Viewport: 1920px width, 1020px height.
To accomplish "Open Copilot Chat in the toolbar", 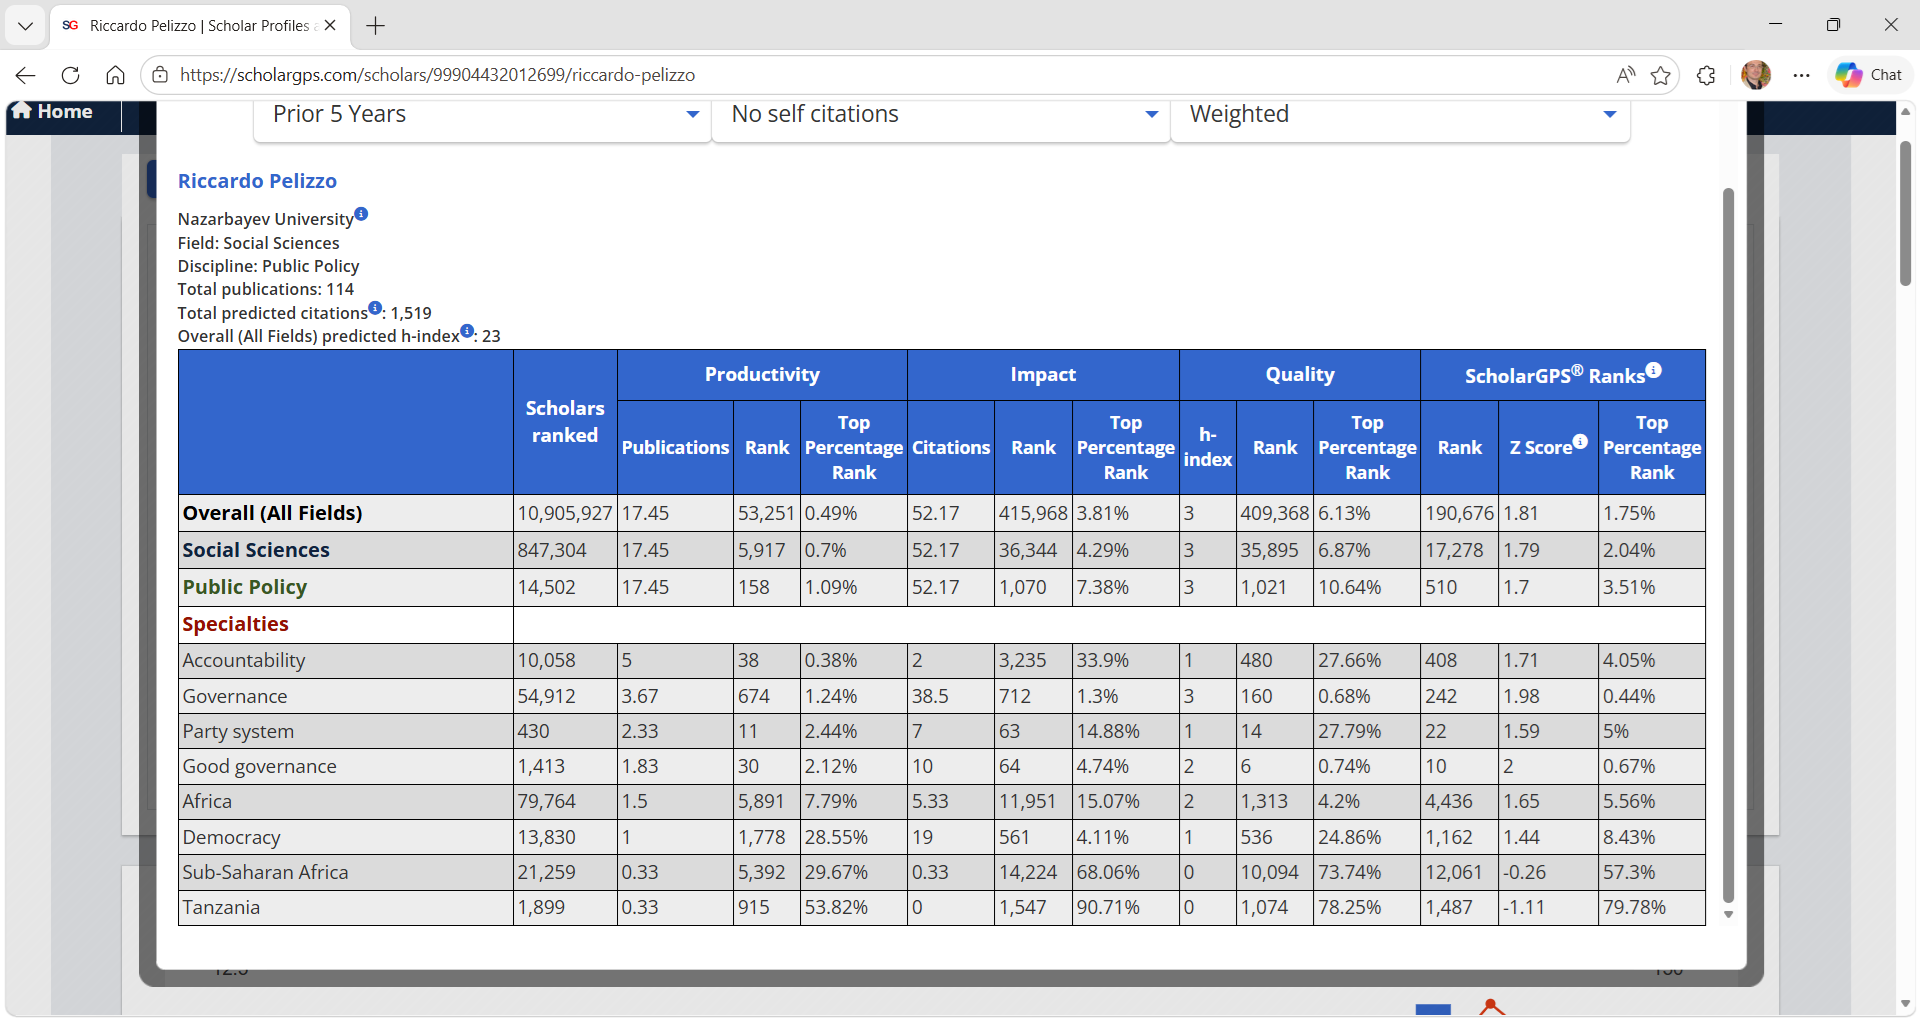I will (1869, 75).
